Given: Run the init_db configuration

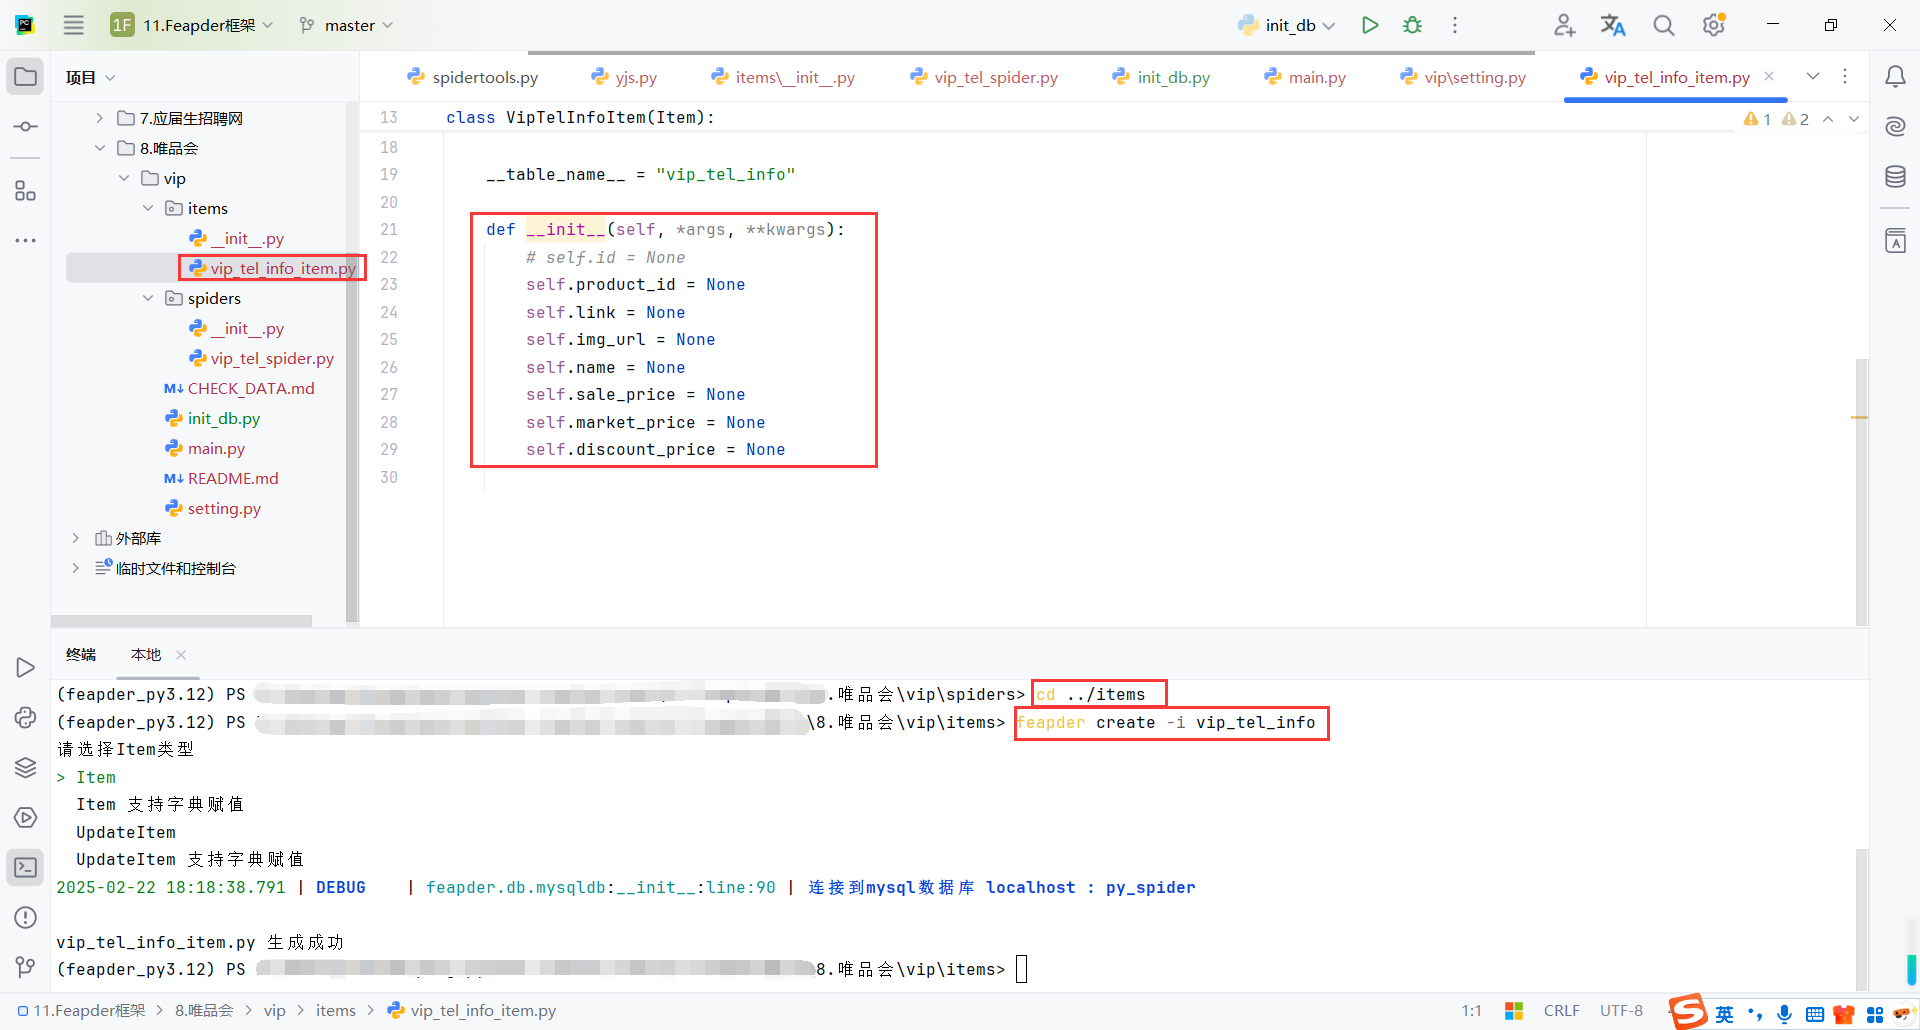Looking at the screenshot, I should pyautogui.click(x=1370, y=25).
